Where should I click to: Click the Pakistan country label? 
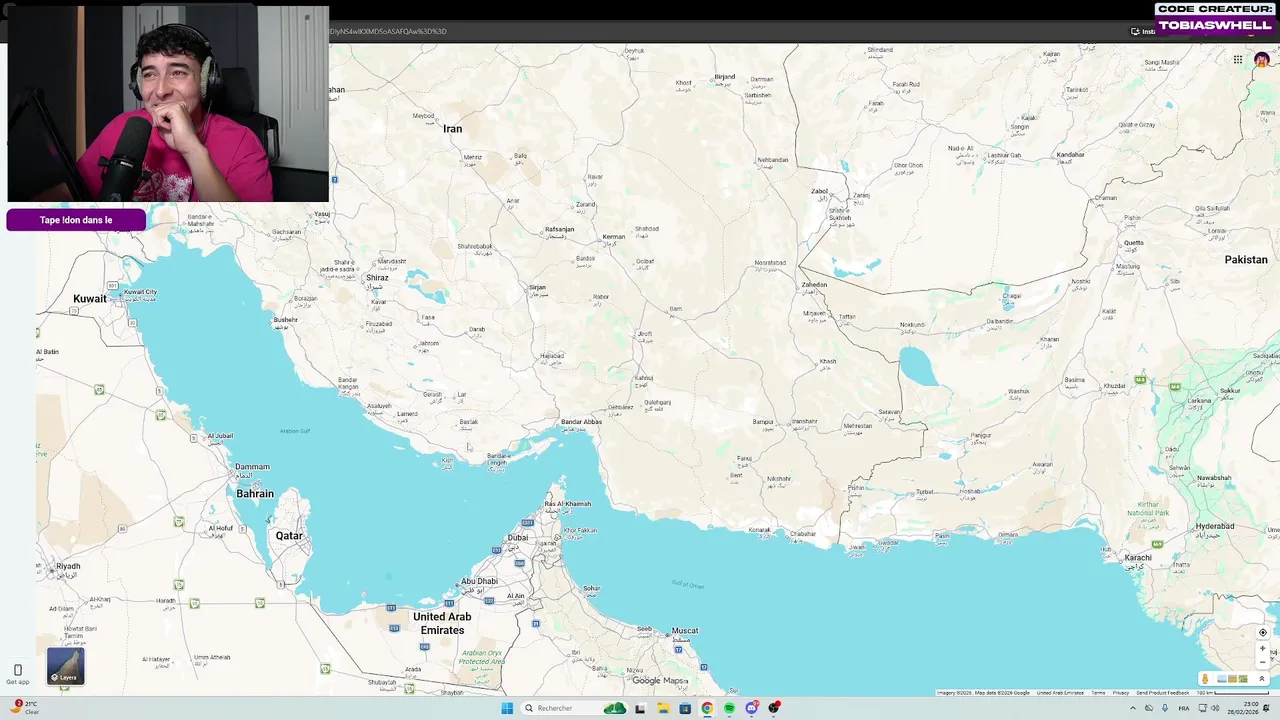[x=1246, y=260]
